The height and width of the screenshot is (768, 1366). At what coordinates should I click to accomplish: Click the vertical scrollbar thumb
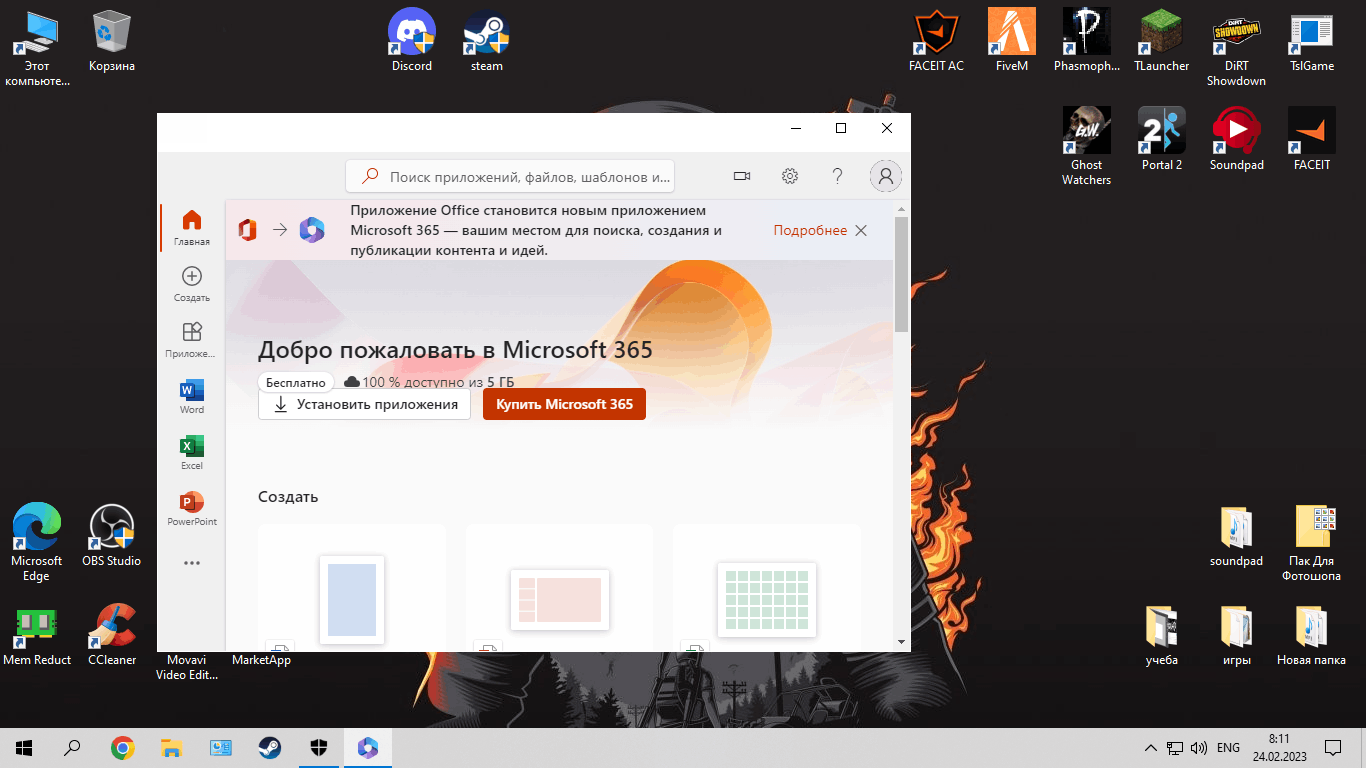pos(901,275)
